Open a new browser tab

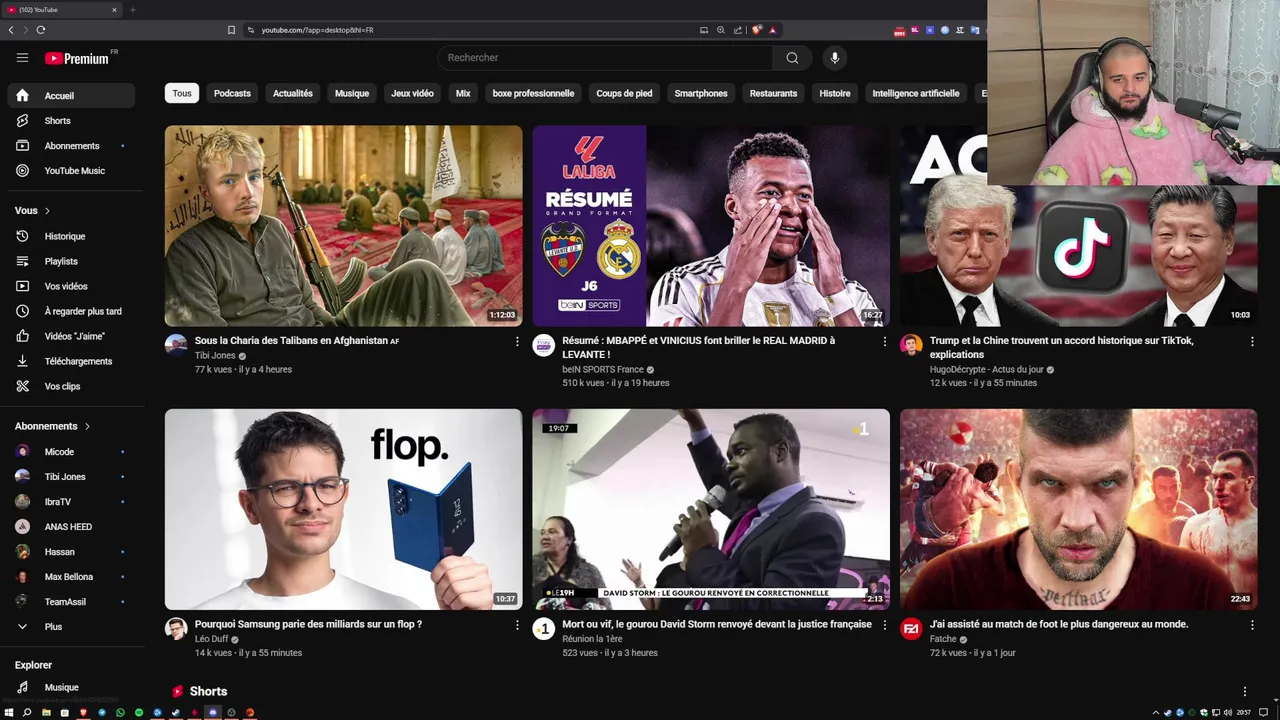(x=132, y=10)
